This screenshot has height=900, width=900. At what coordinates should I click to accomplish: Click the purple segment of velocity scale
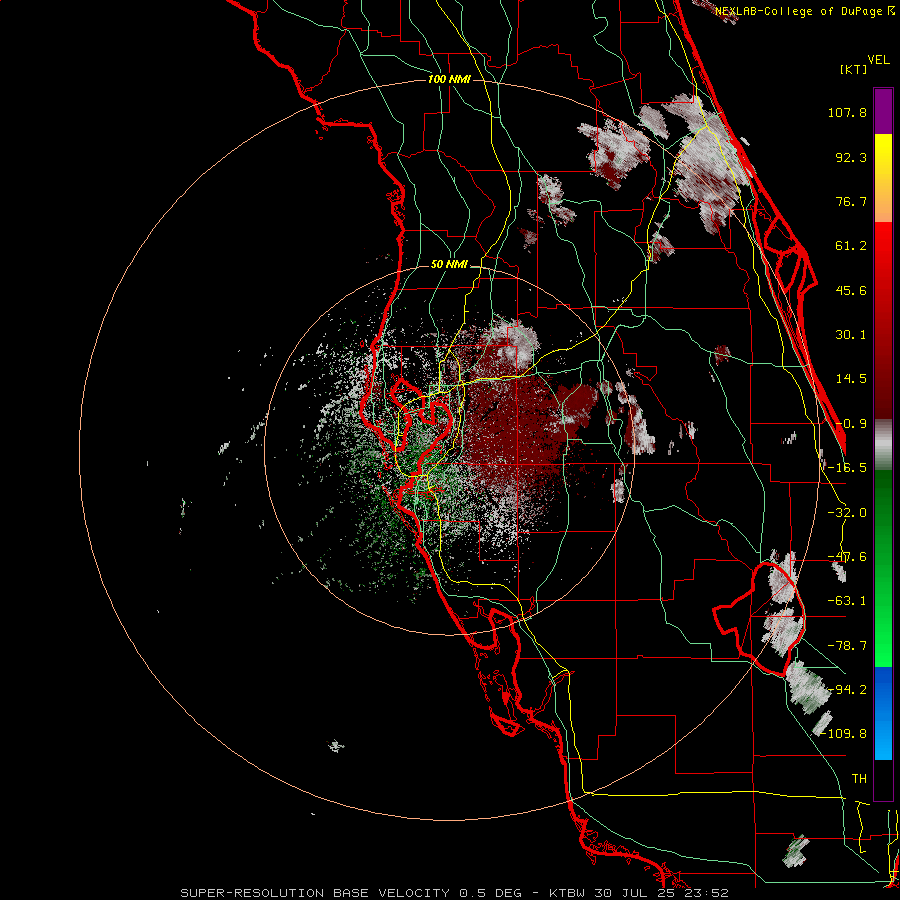(883, 111)
